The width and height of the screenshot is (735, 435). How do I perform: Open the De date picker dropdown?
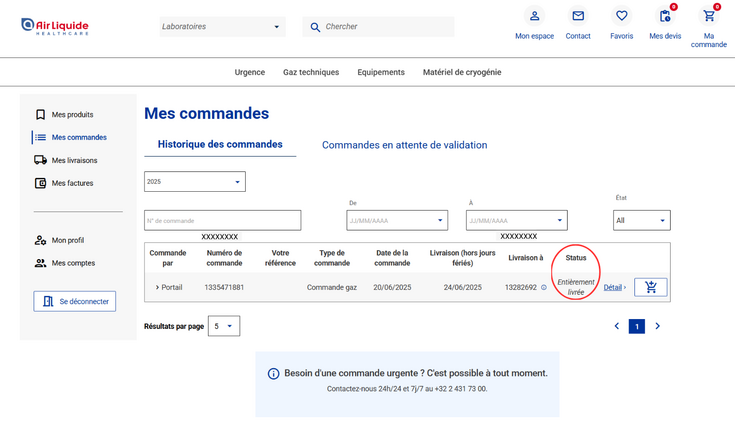[x=397, y=220]
